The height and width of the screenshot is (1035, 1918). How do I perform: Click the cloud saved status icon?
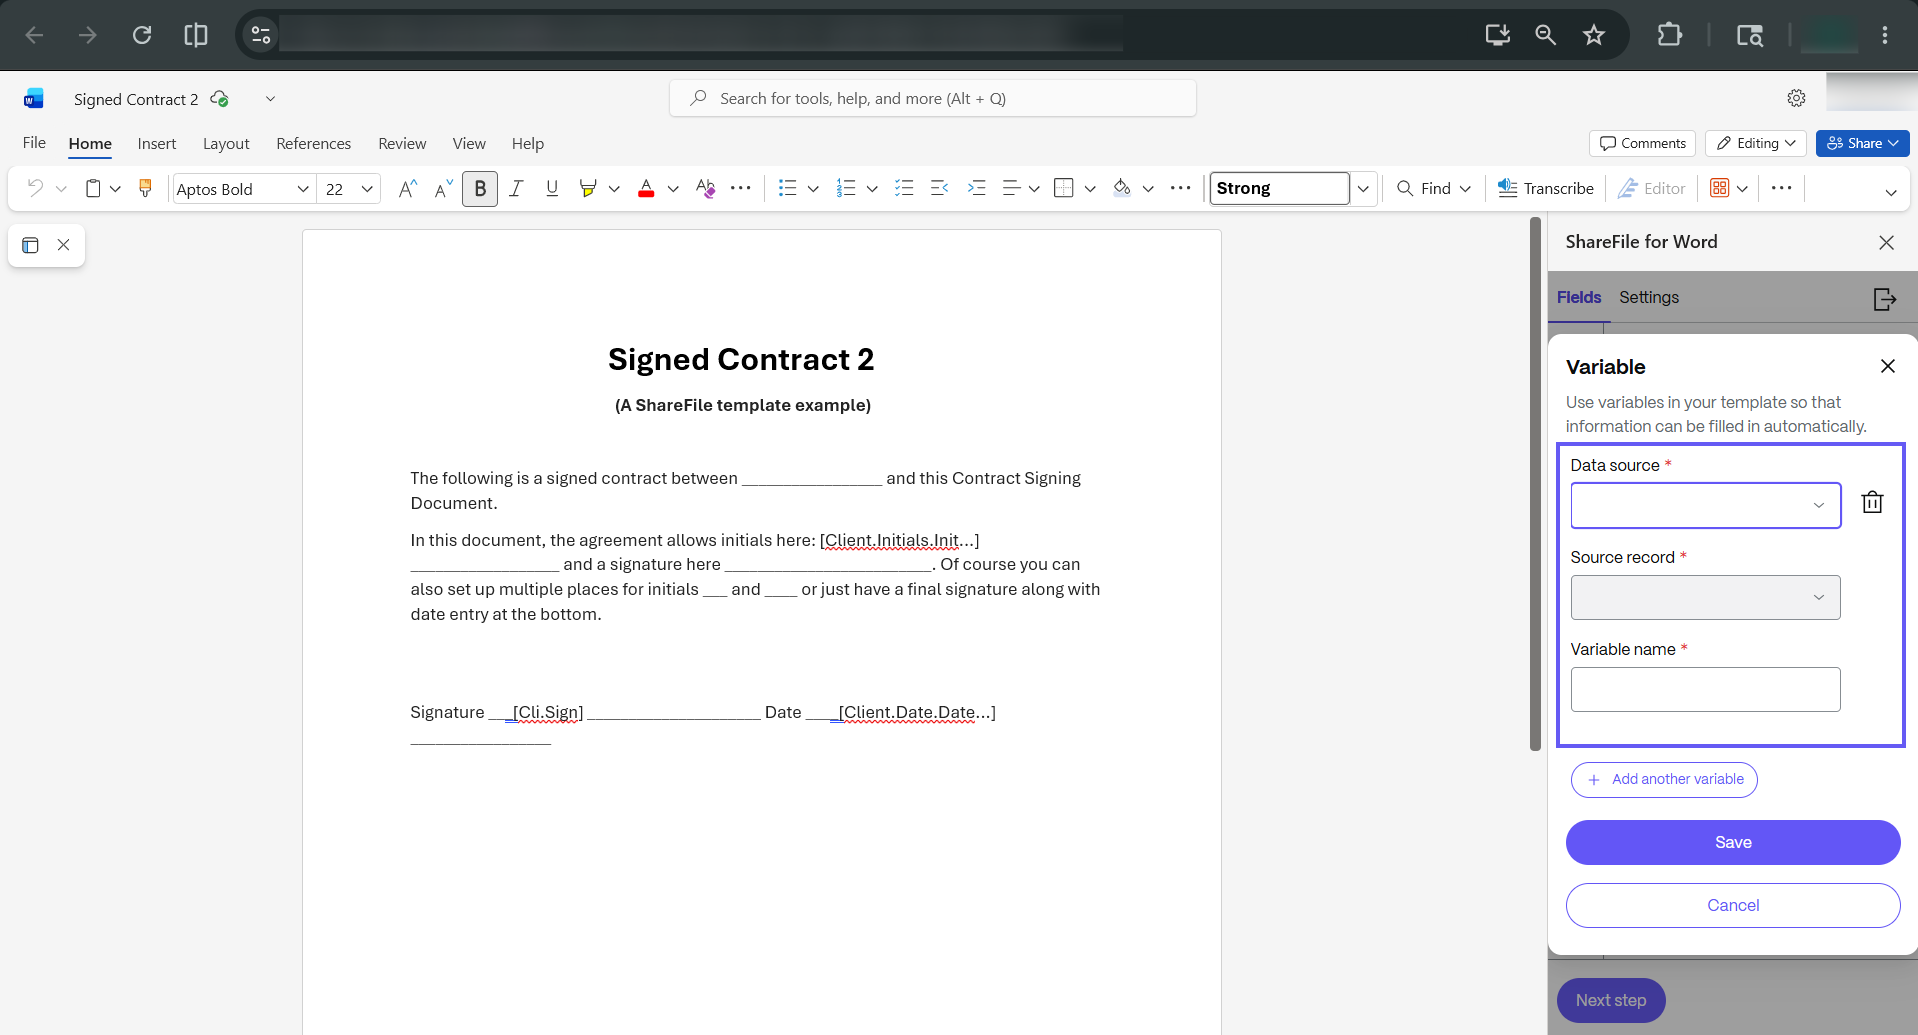click(220, 99)
